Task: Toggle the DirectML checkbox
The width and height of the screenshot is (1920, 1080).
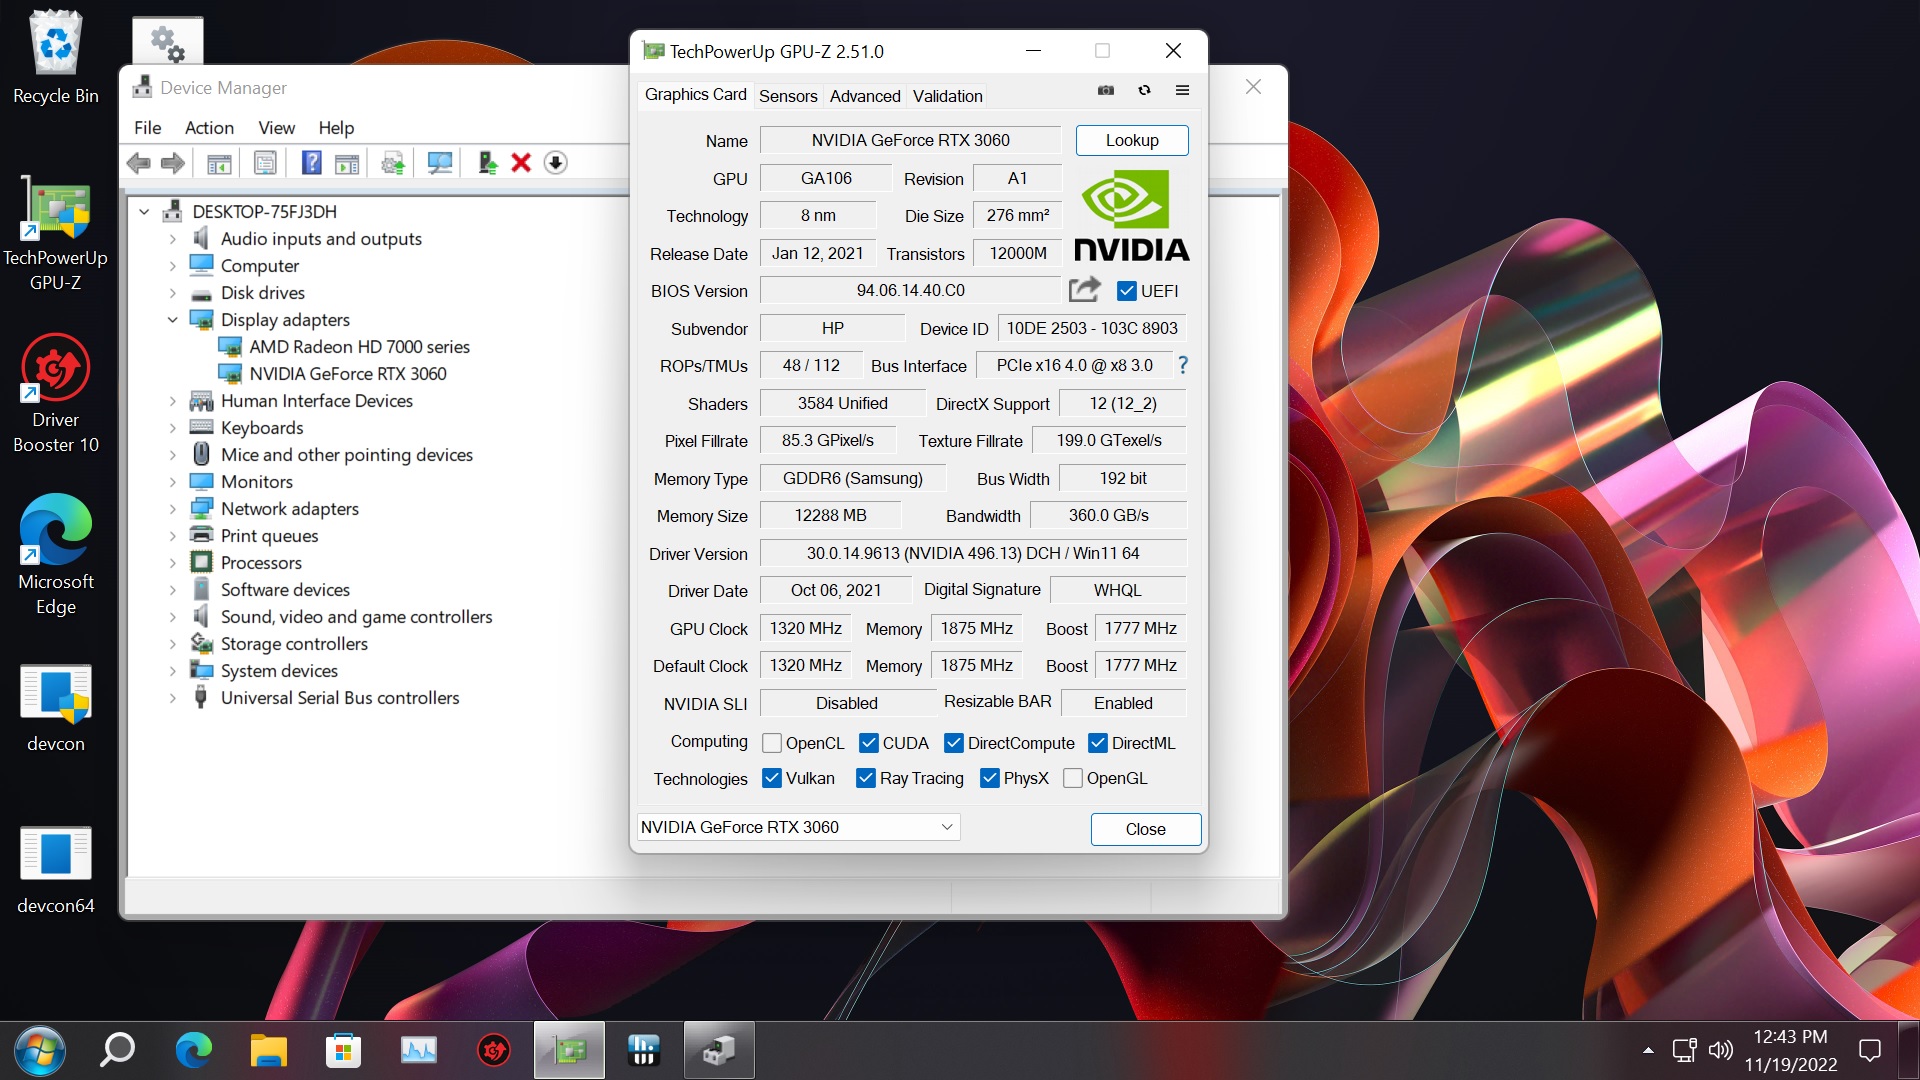Action: (1098, 743)
